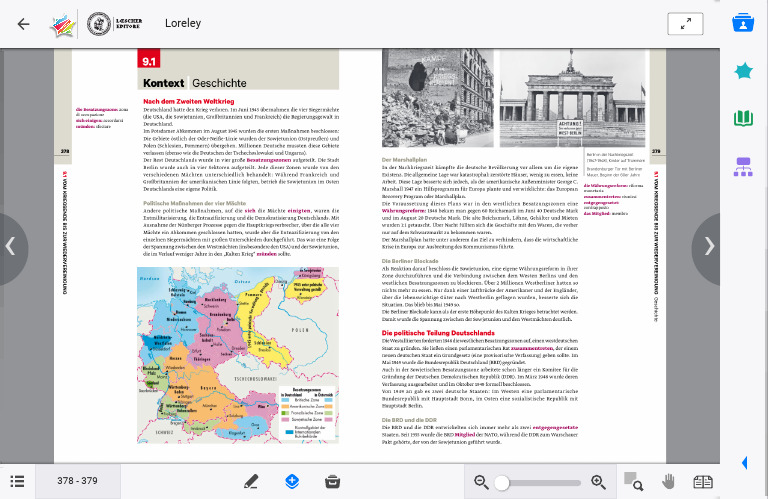This screenshot has height=499, width=768.
Task: Select the pencil annotation tool
Action: click(251, 482)
